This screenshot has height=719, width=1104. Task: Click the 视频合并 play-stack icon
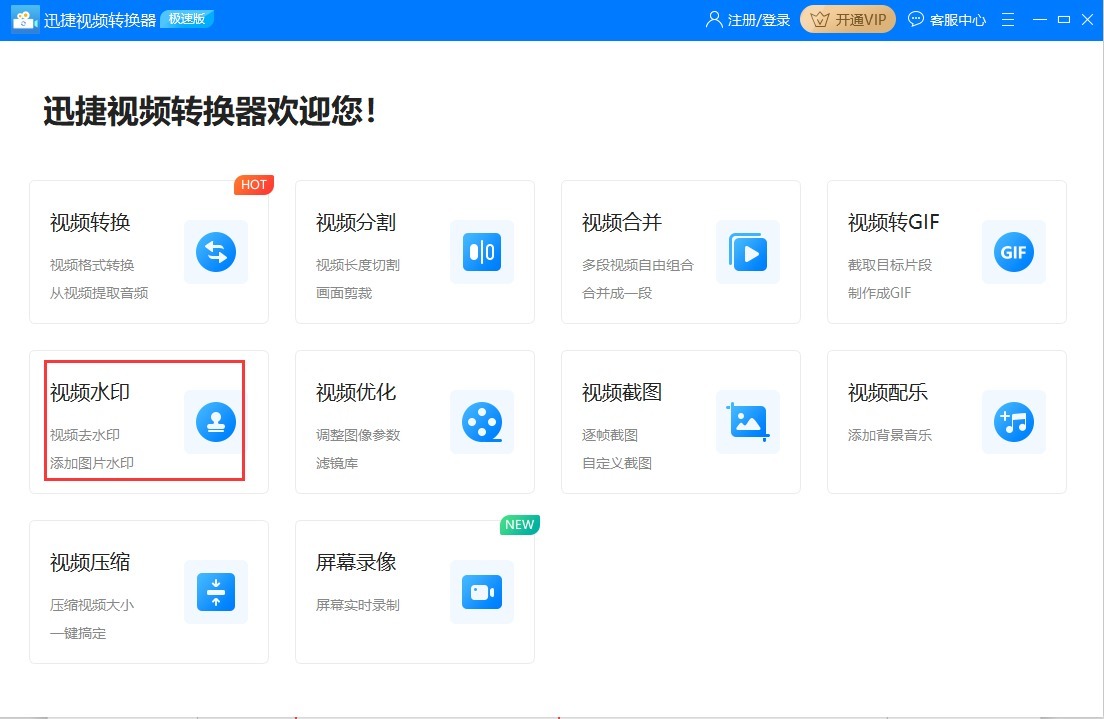[x=748, y=252]
